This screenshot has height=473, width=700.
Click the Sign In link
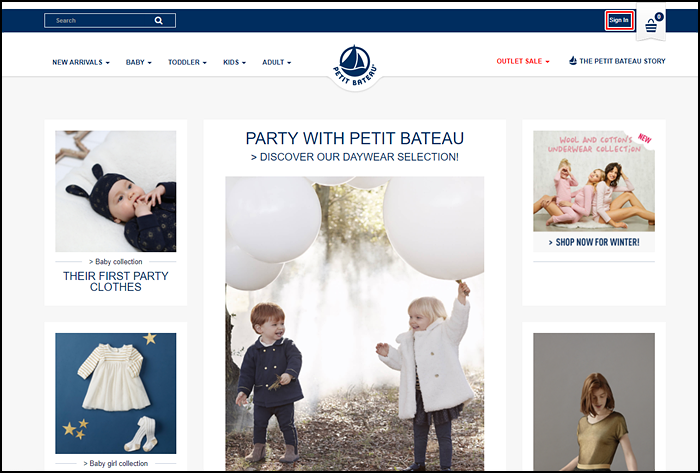[x=619, y=20]
